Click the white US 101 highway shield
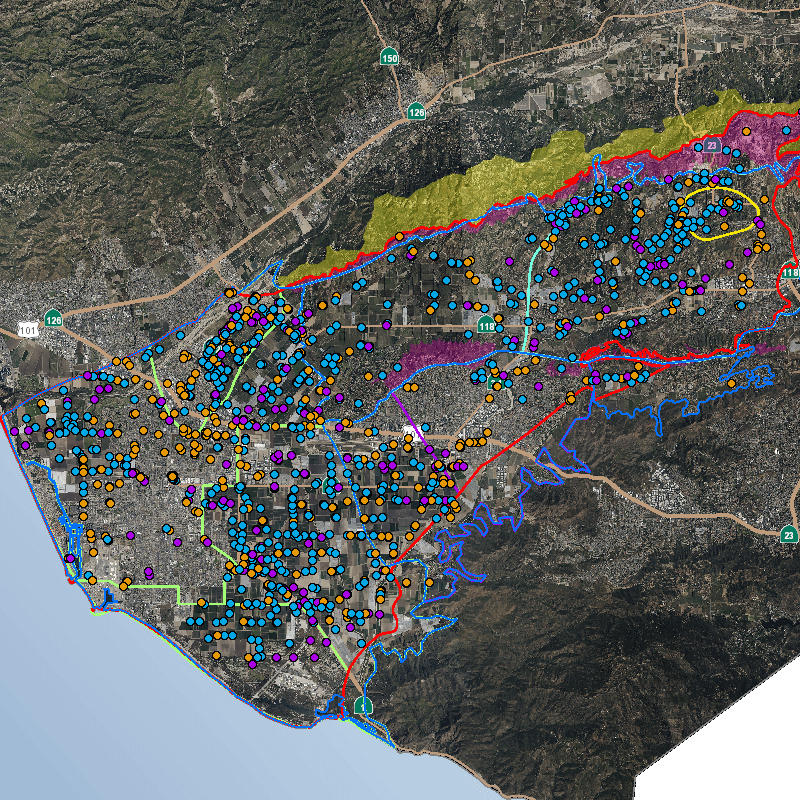The image size is (800, 800). [x=28, y=329]
